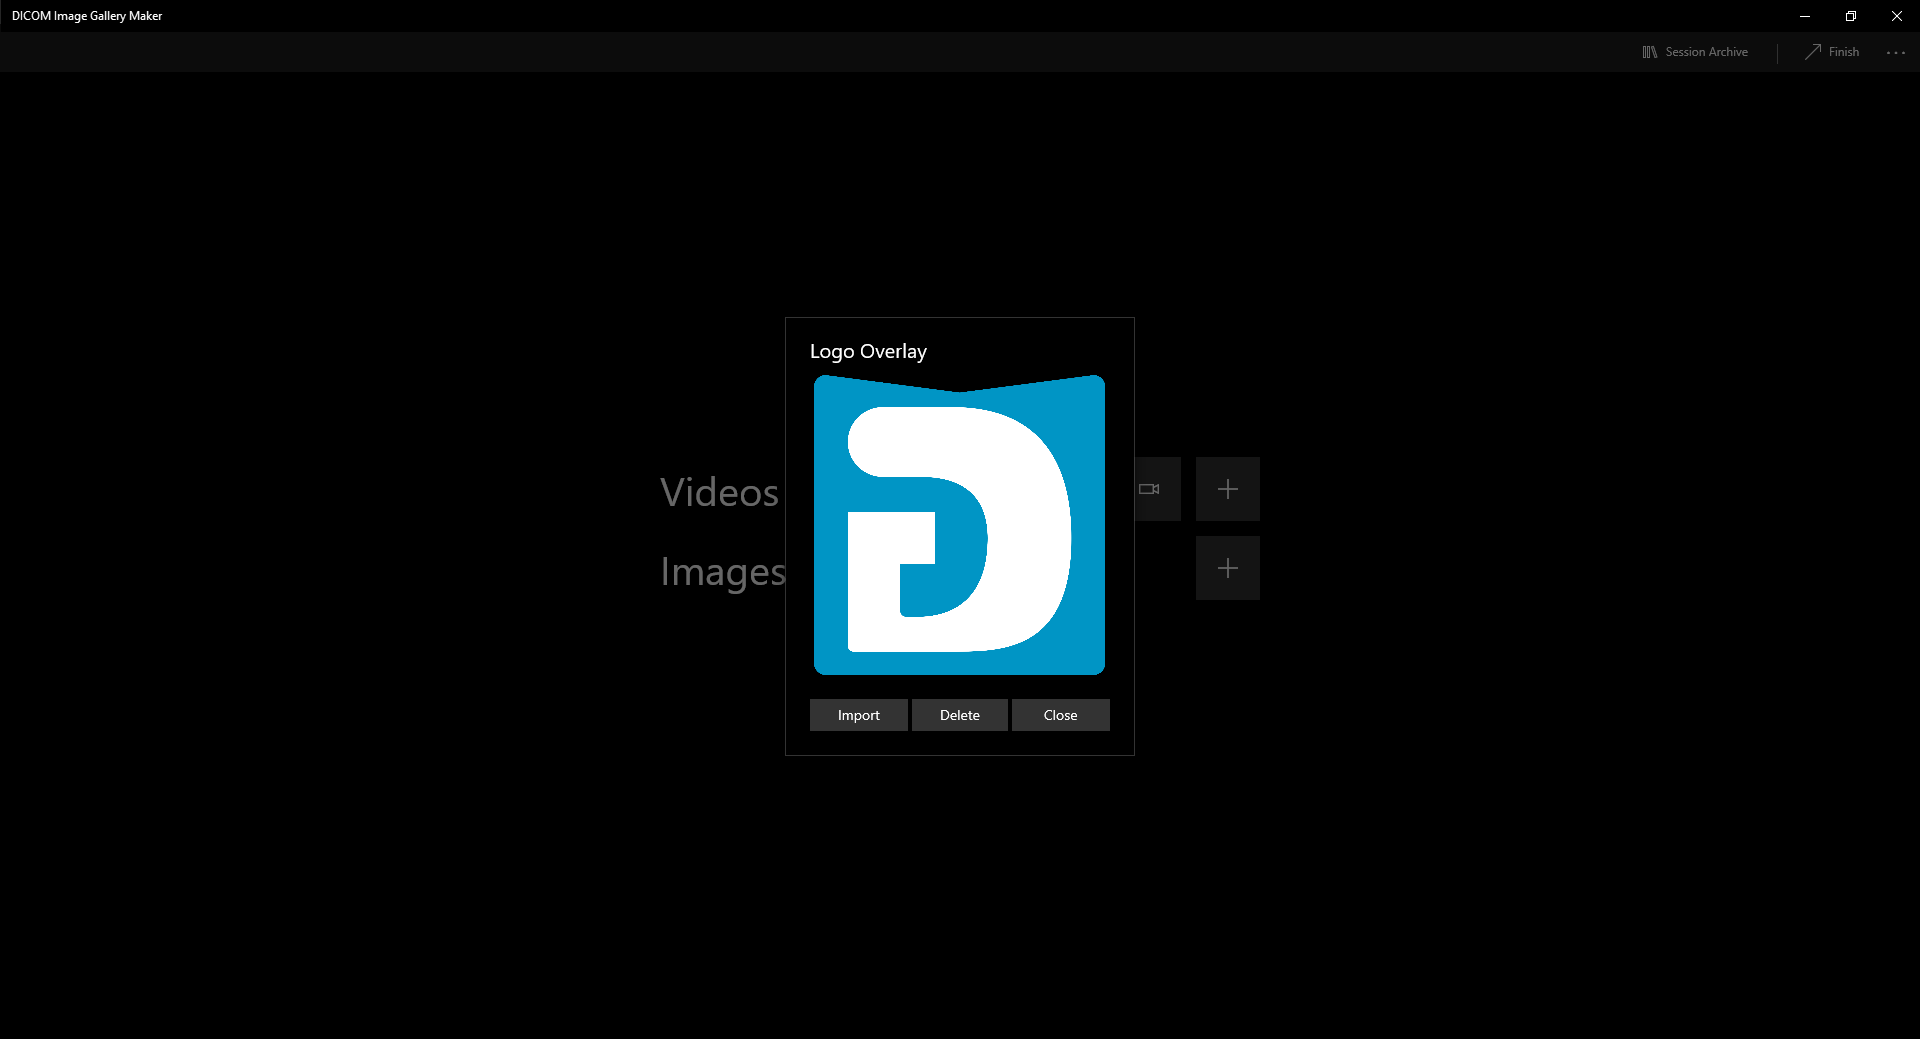Click the Videos label

click(x=720, y=492)
